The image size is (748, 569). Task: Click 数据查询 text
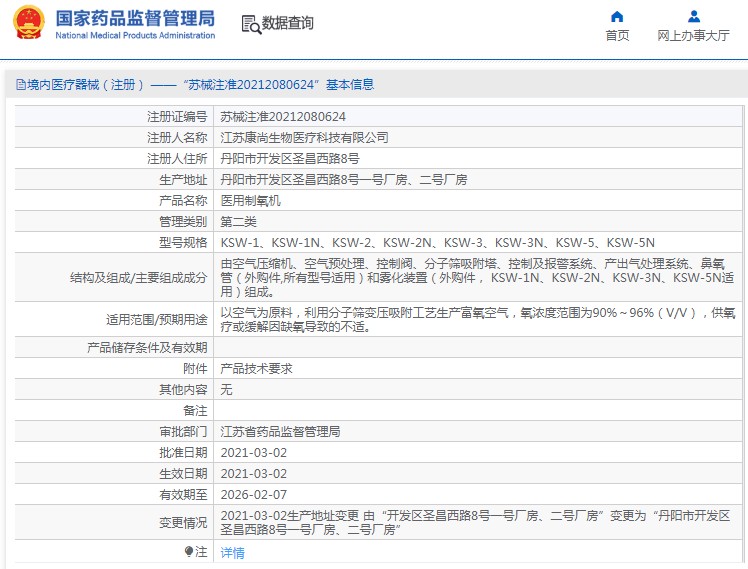coord(287,23)
